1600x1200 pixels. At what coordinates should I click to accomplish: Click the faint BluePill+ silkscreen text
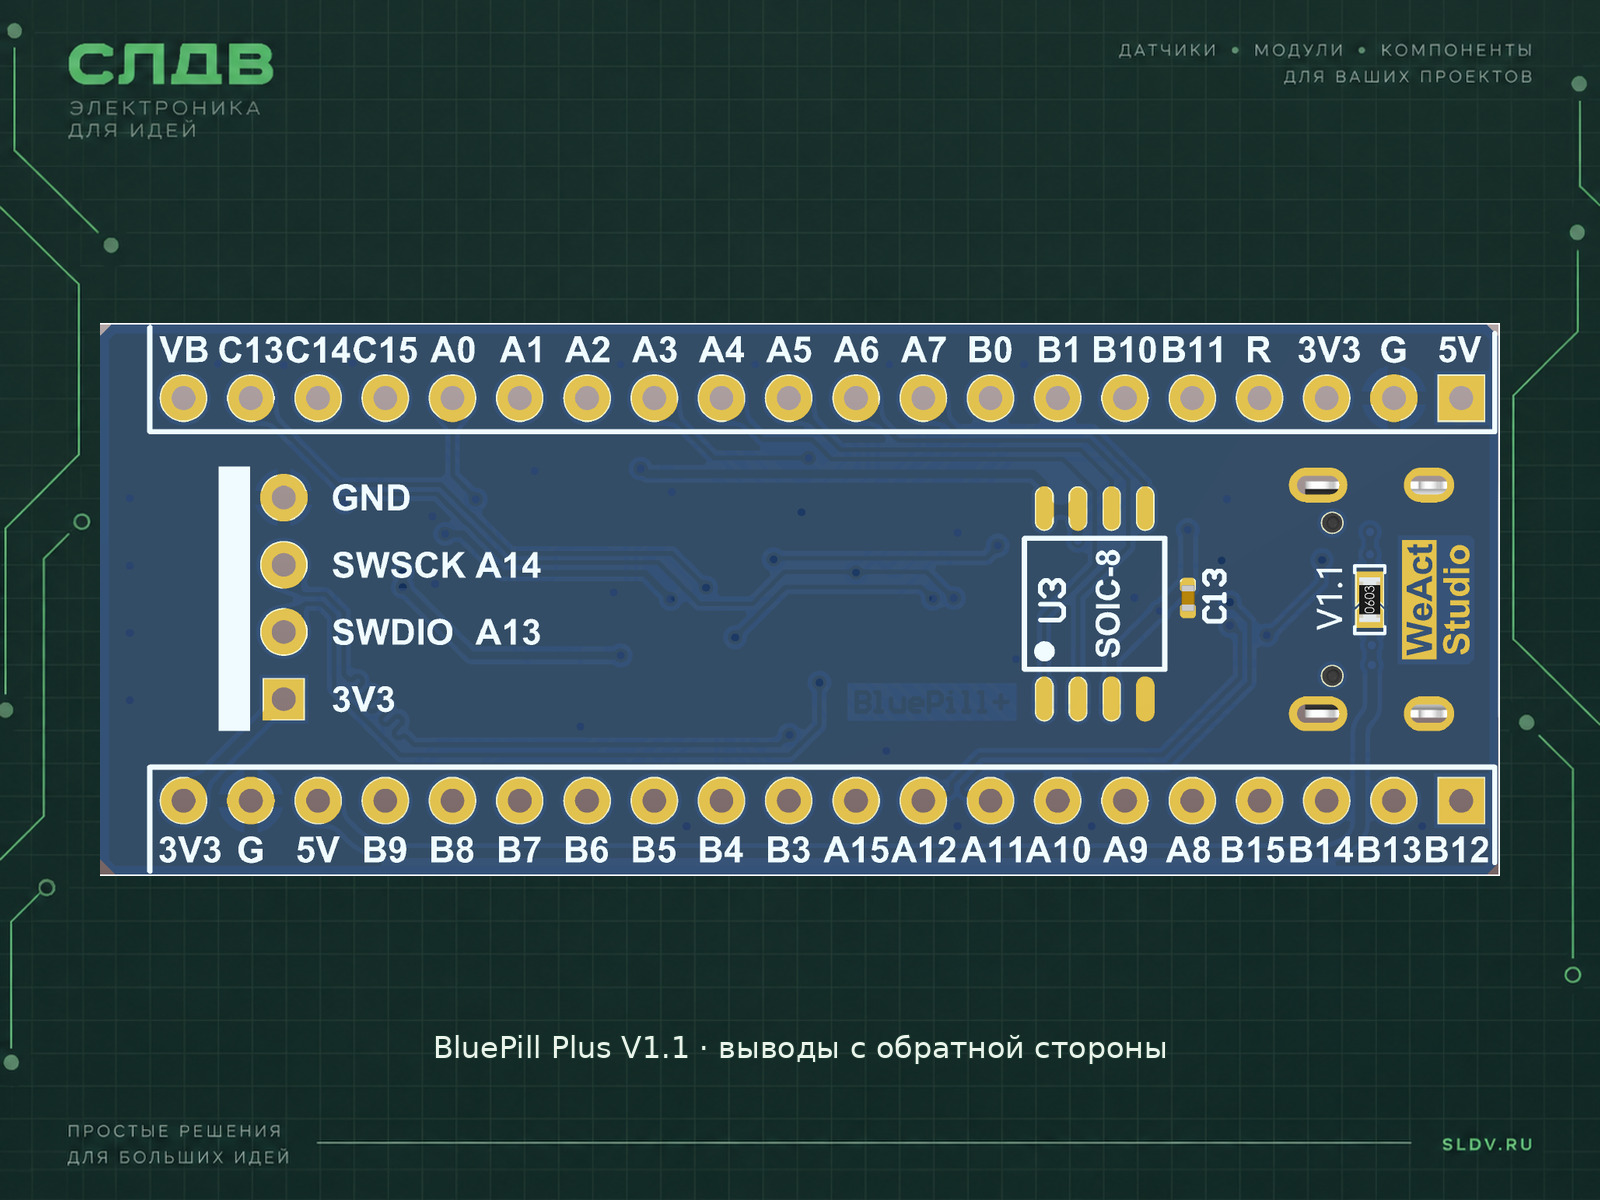pos(931,703)
